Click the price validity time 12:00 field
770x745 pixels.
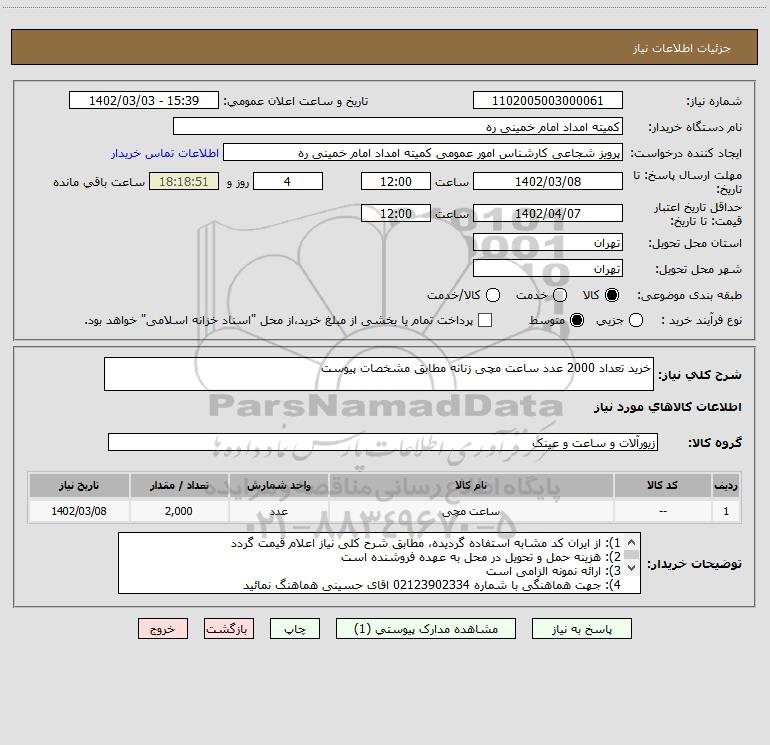click(396, 213)
